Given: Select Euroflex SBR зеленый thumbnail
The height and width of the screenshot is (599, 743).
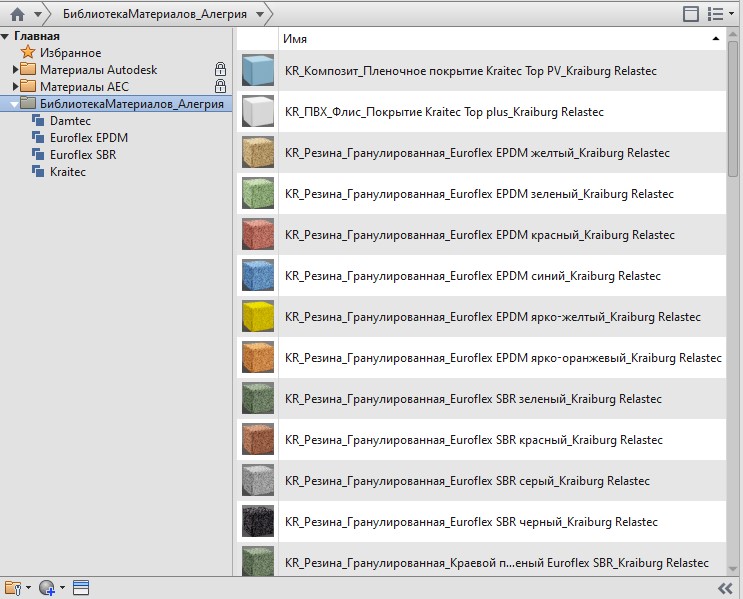Looking at the screenshot, I should [258, 399].
